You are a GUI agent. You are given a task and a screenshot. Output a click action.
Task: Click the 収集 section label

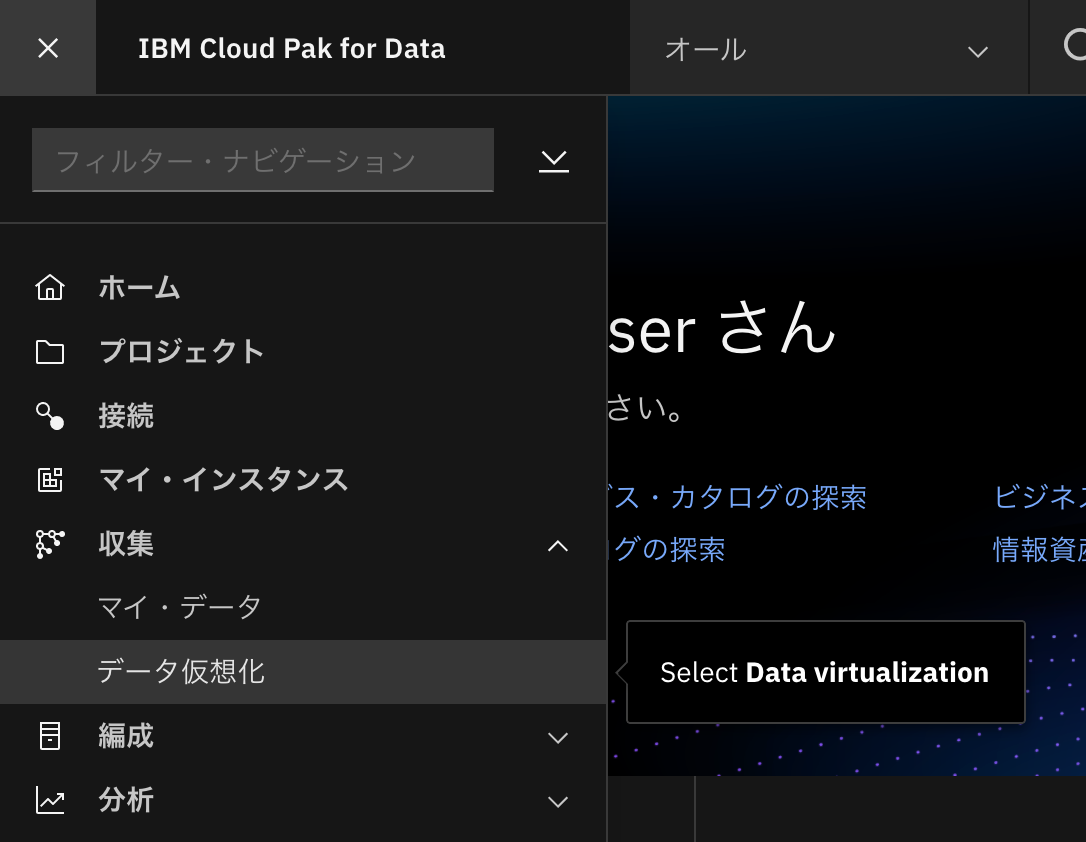(125, 544)
